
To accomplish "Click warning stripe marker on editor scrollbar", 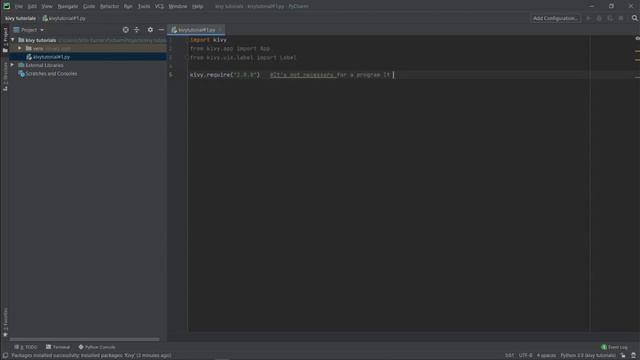I will point(637,51).
